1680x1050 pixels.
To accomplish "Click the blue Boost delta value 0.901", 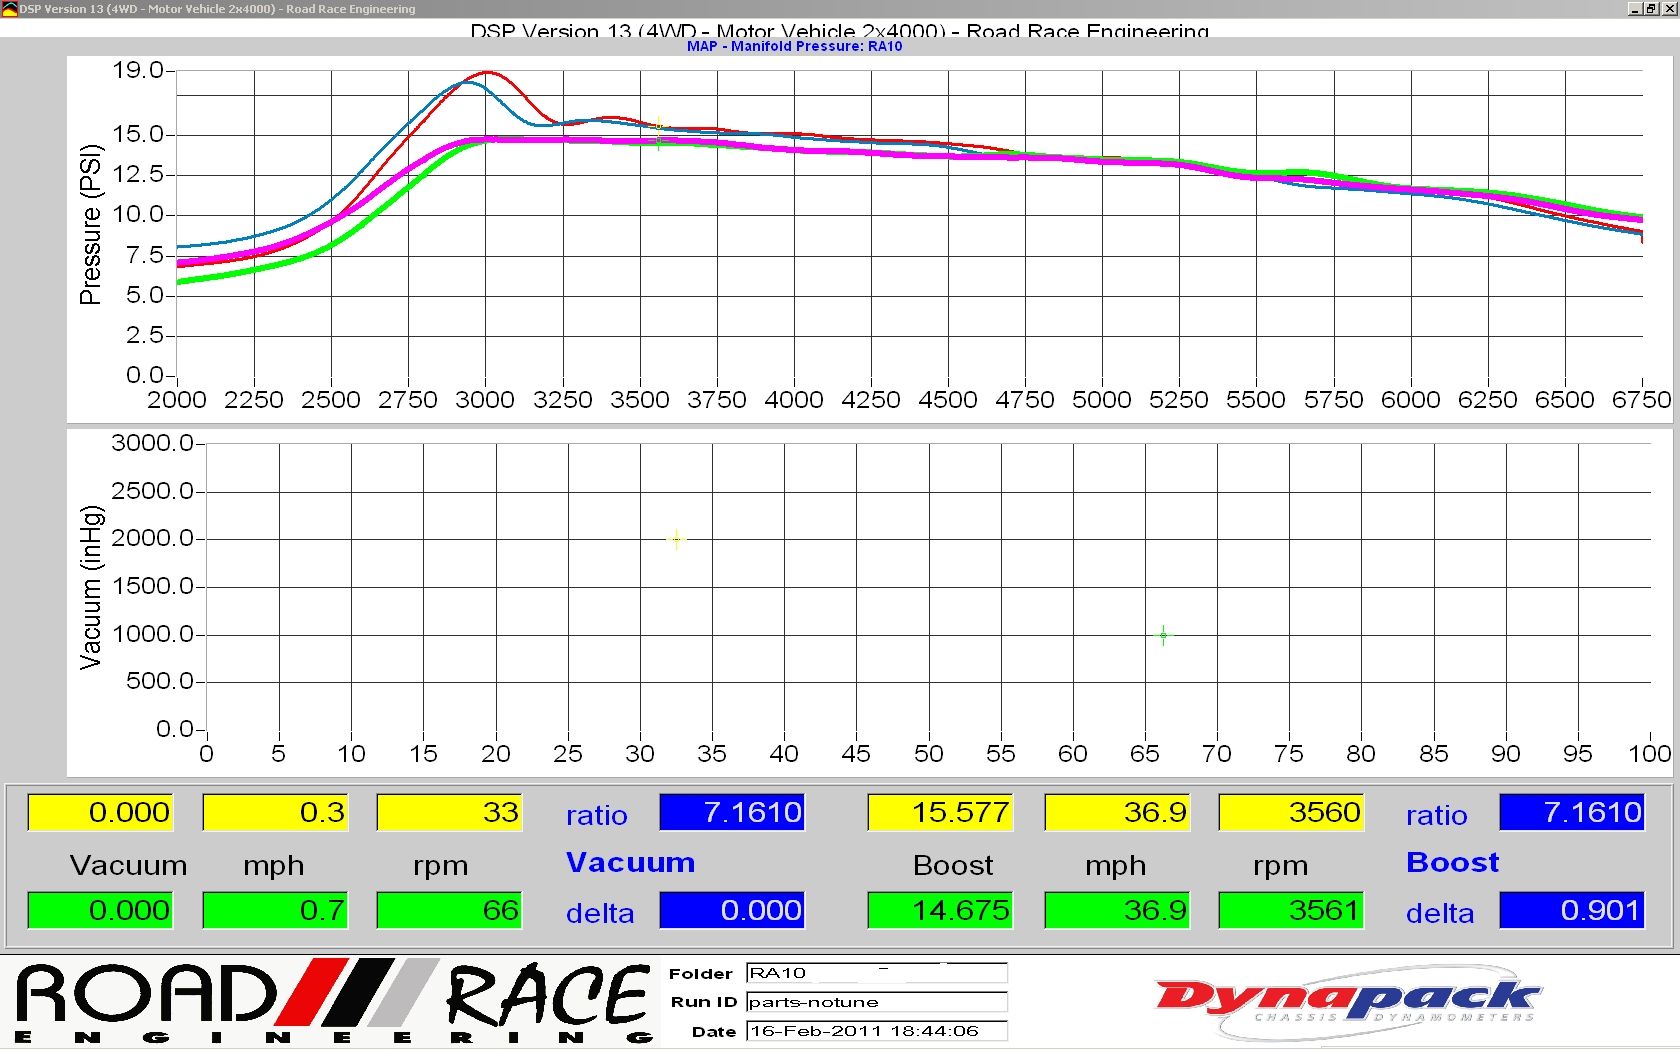I will click(x=1572, y=910).
